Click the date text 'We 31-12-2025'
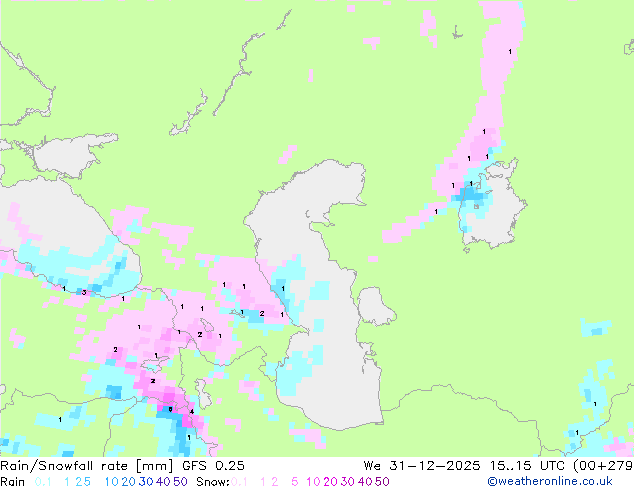The image size is (634, 490). click(422, 466)
